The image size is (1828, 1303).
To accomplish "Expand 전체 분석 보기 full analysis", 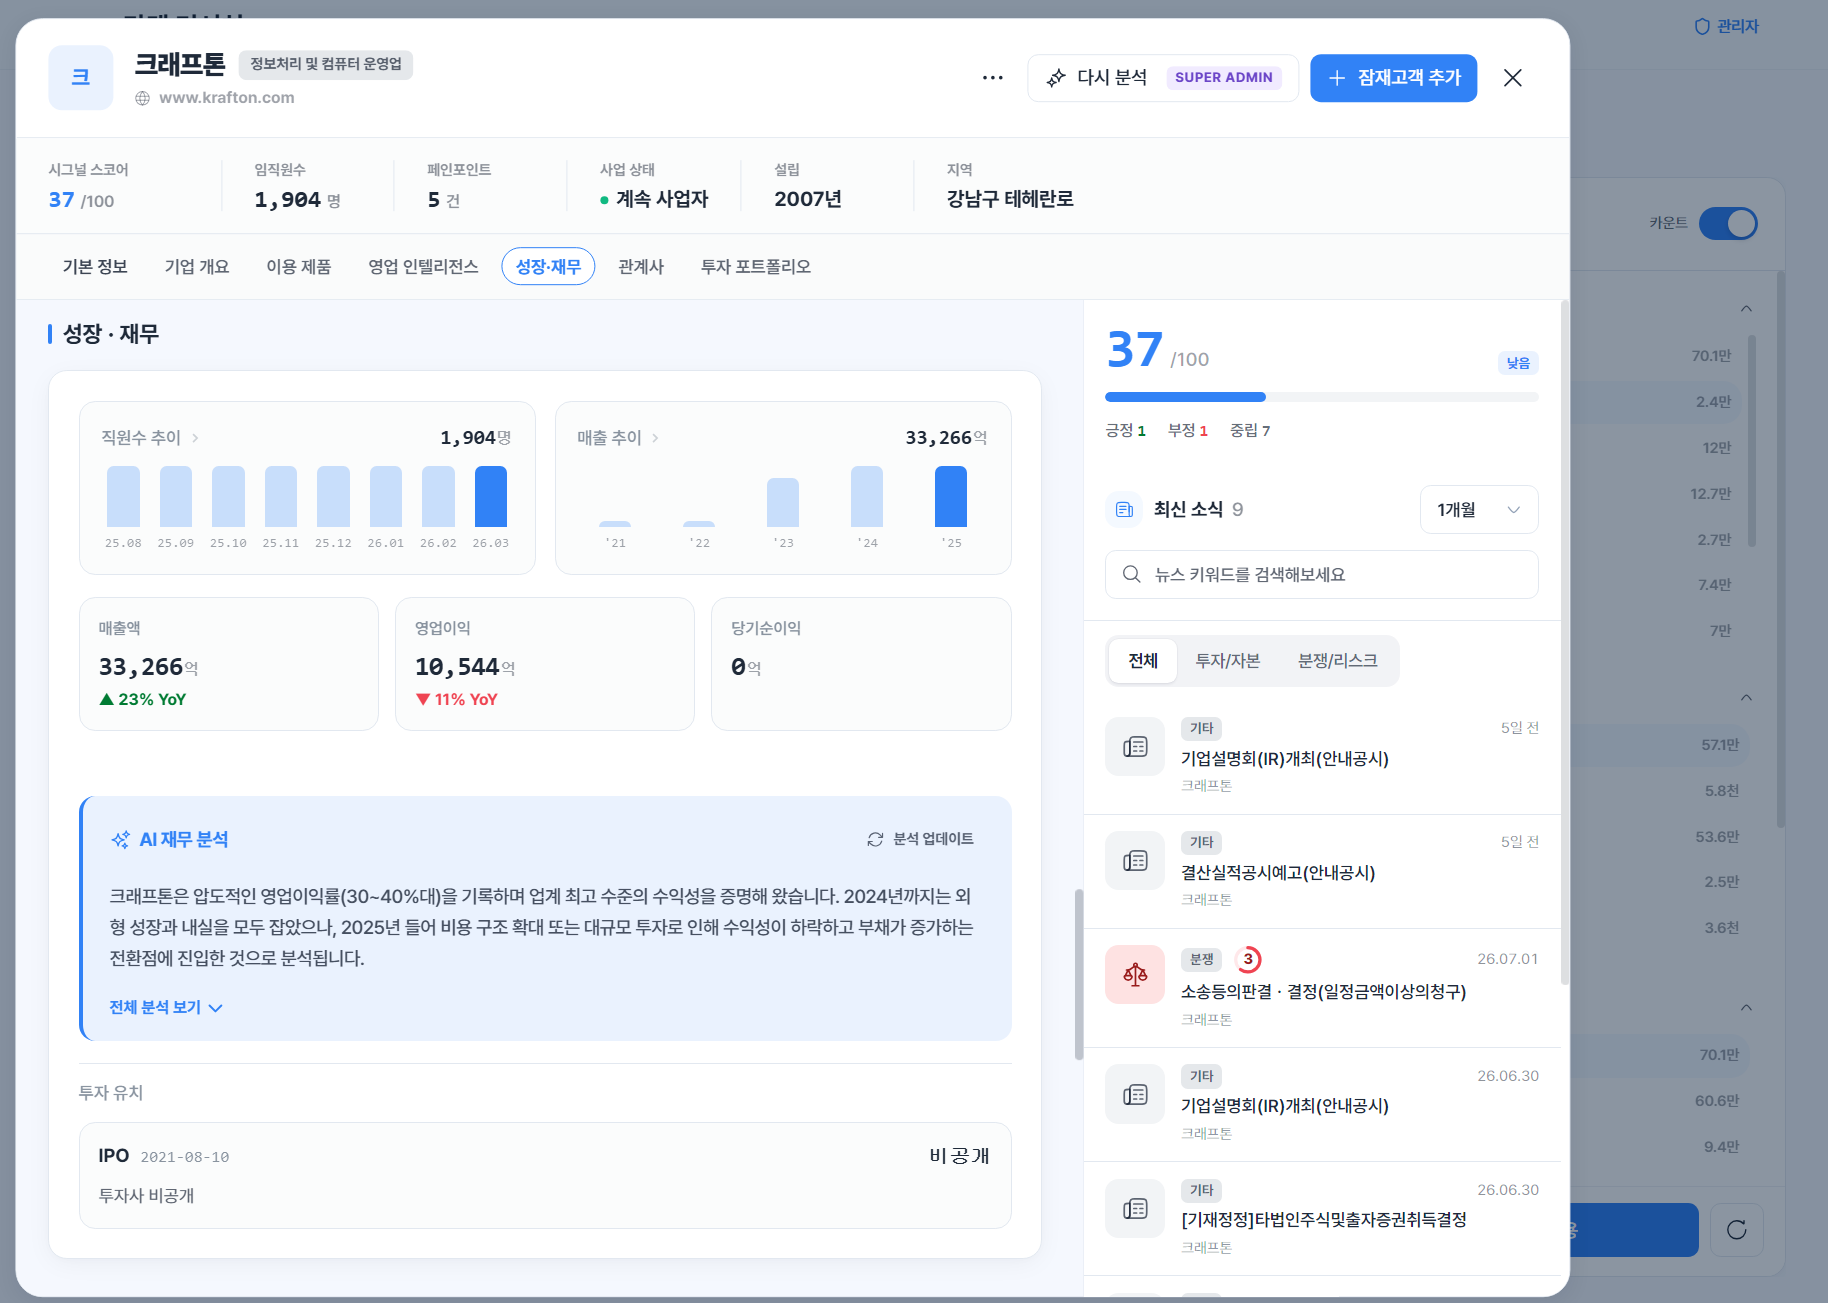I will pos(166,1007).
